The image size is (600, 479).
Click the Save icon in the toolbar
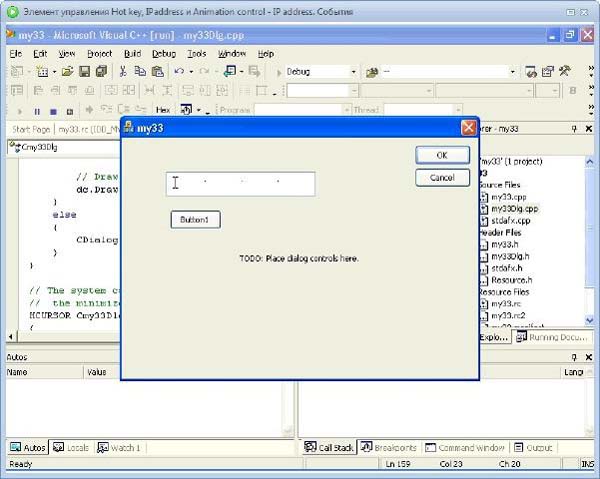[x=85, y=72]
